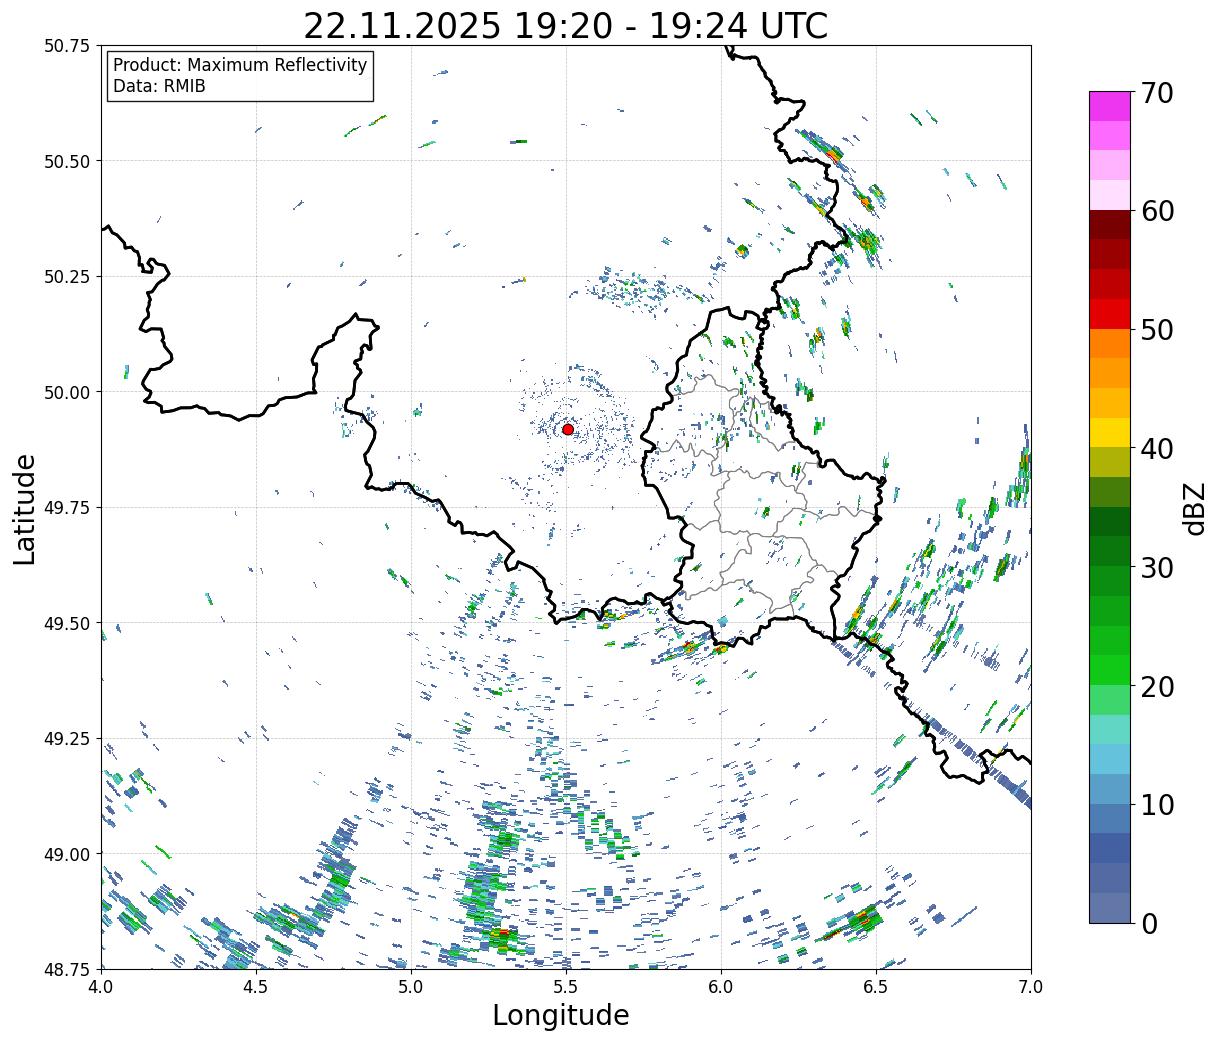Screen dimensions: 1219x1040
Task: Click the longitude tick label 5.5
Action: 566,987
